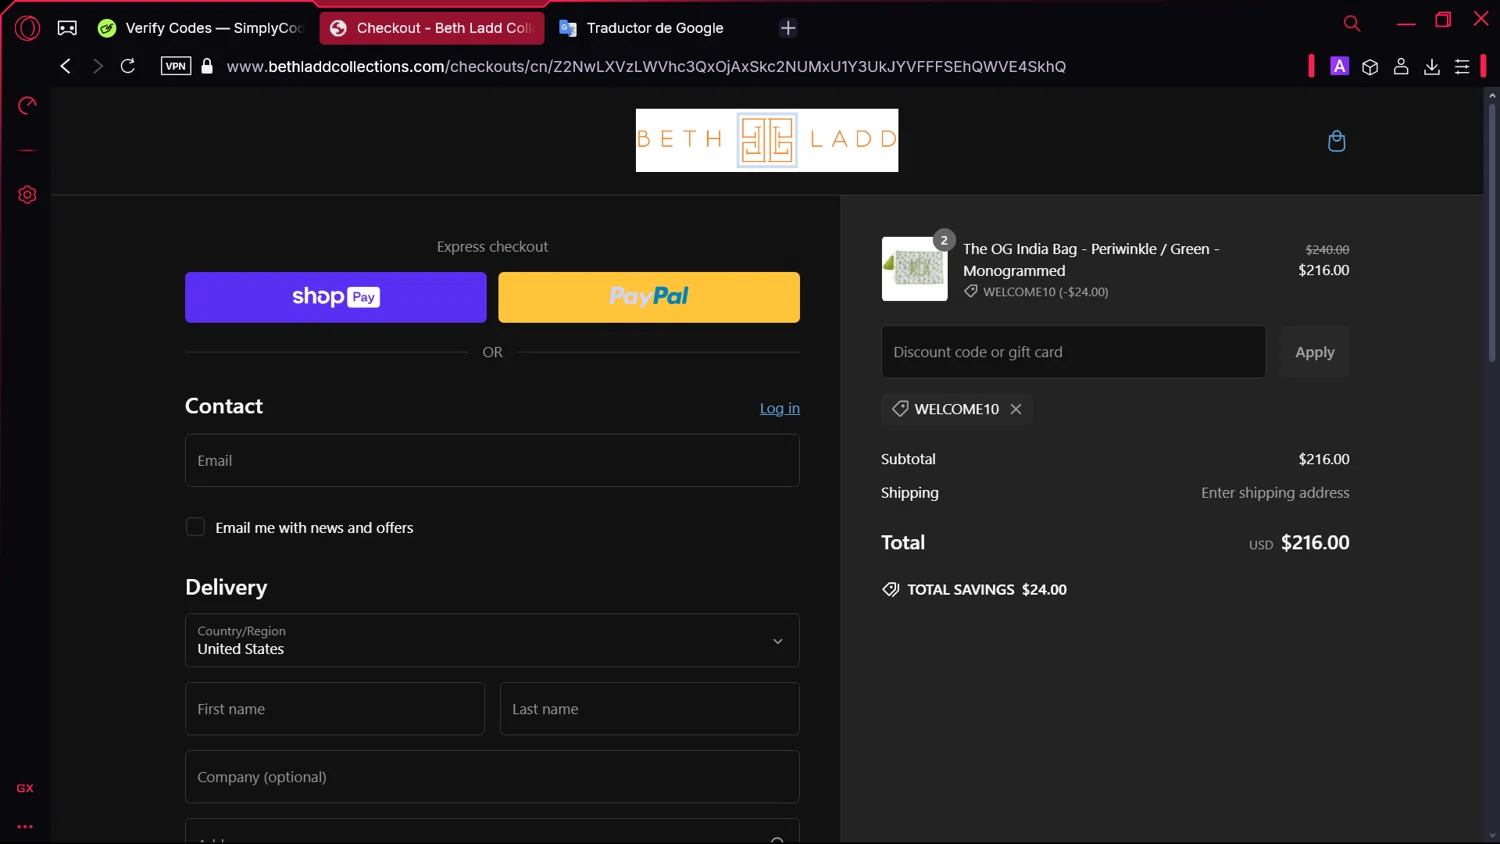The width and height of the screenshot is (1500, 844).
Task: View site security lock information
Action: point(207,66)
